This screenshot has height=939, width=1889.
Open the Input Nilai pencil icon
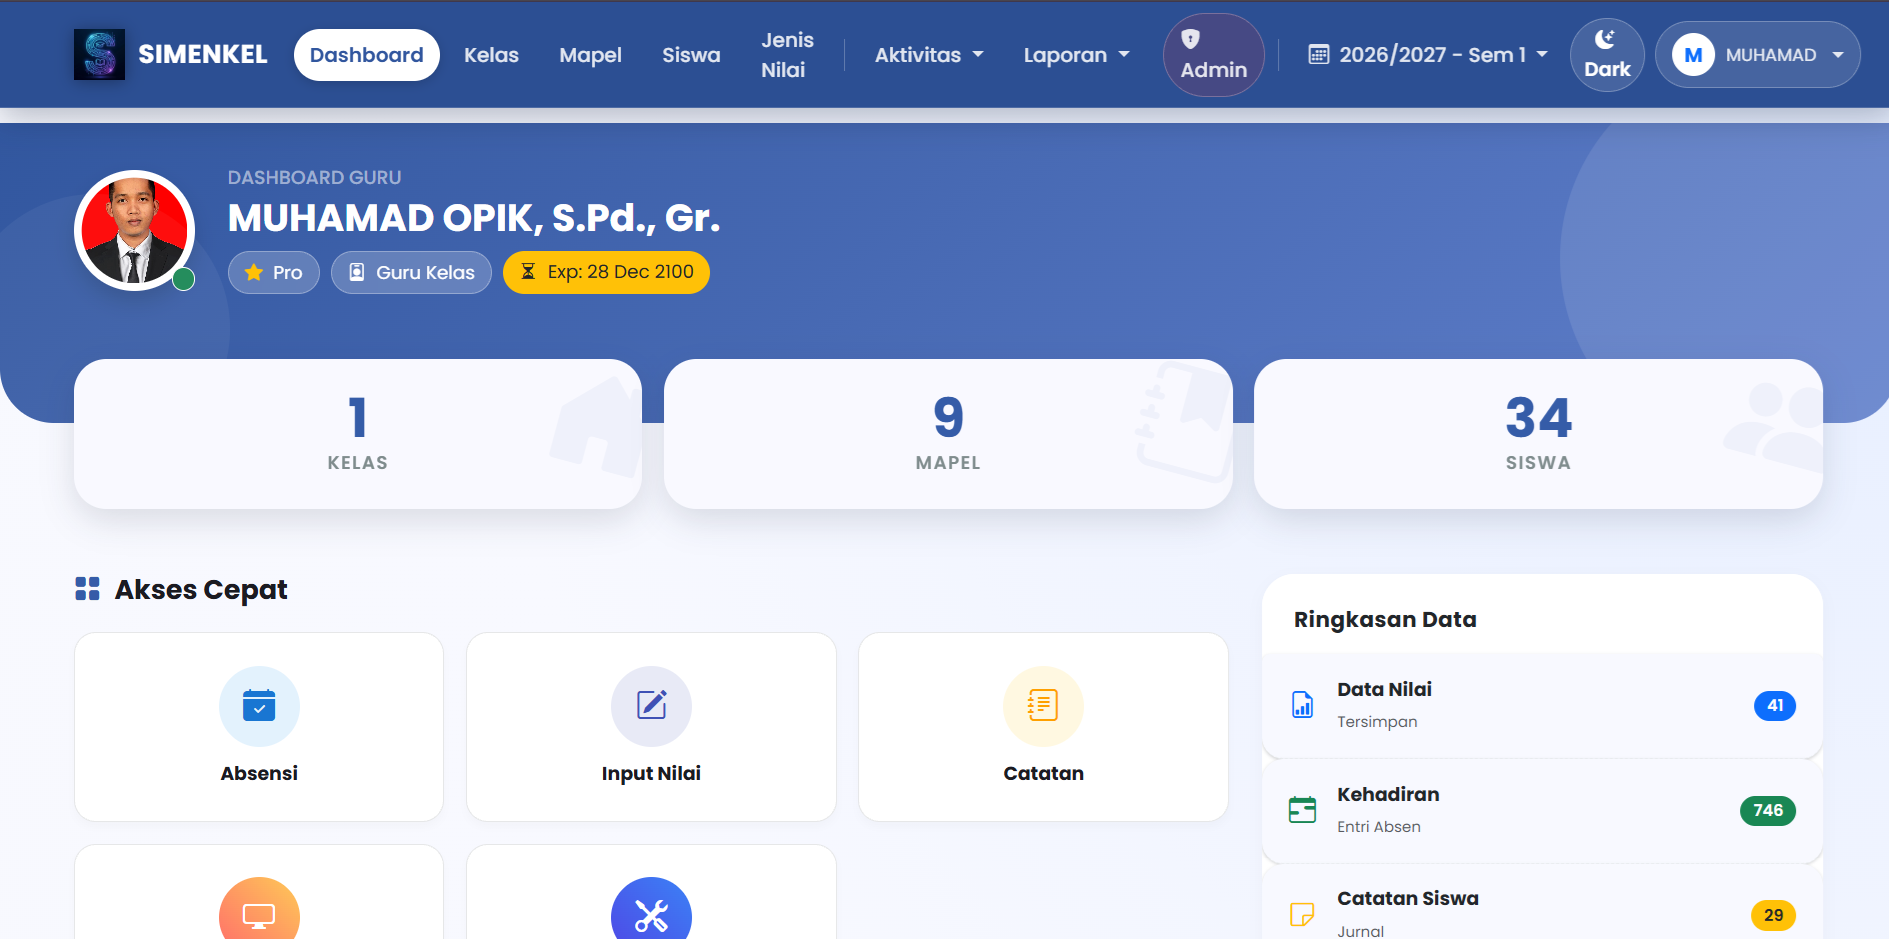coord(651,706)
